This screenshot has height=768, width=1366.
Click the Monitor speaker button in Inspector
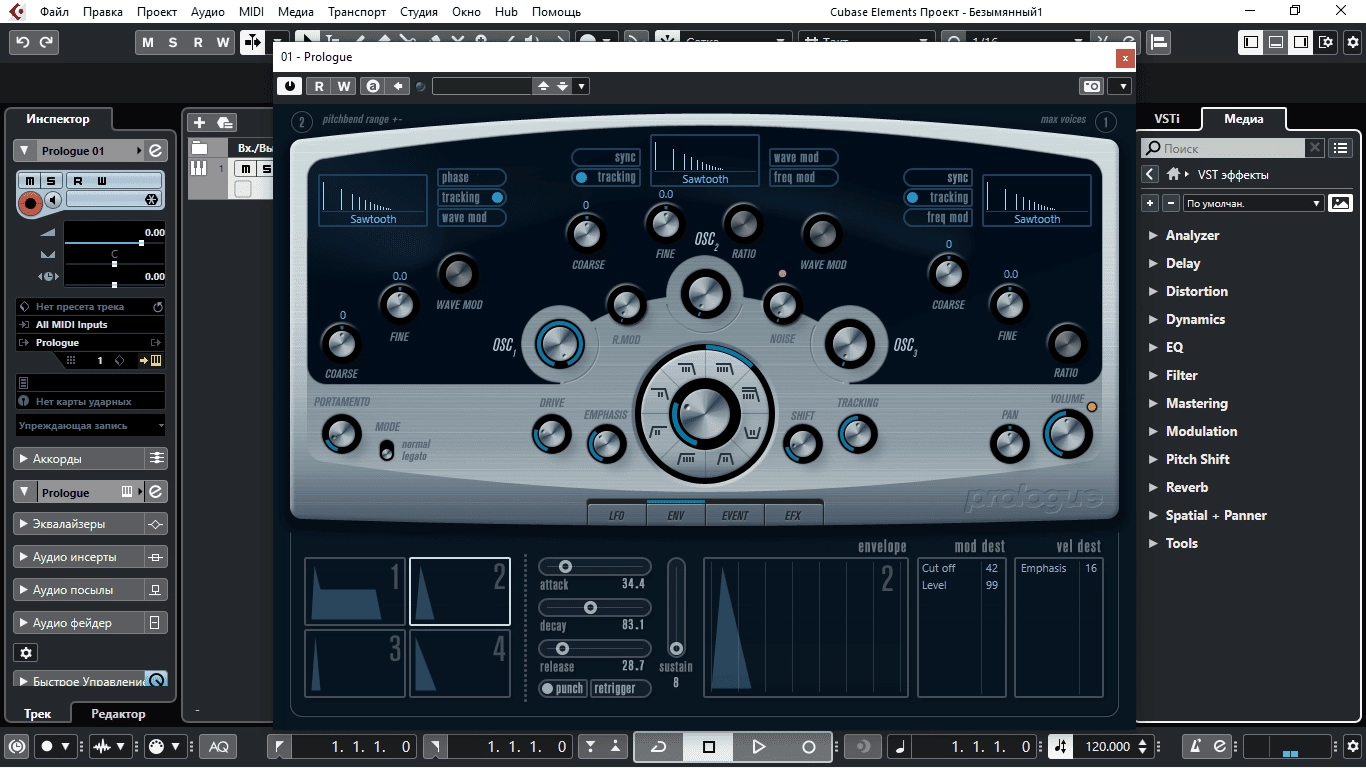53,201
